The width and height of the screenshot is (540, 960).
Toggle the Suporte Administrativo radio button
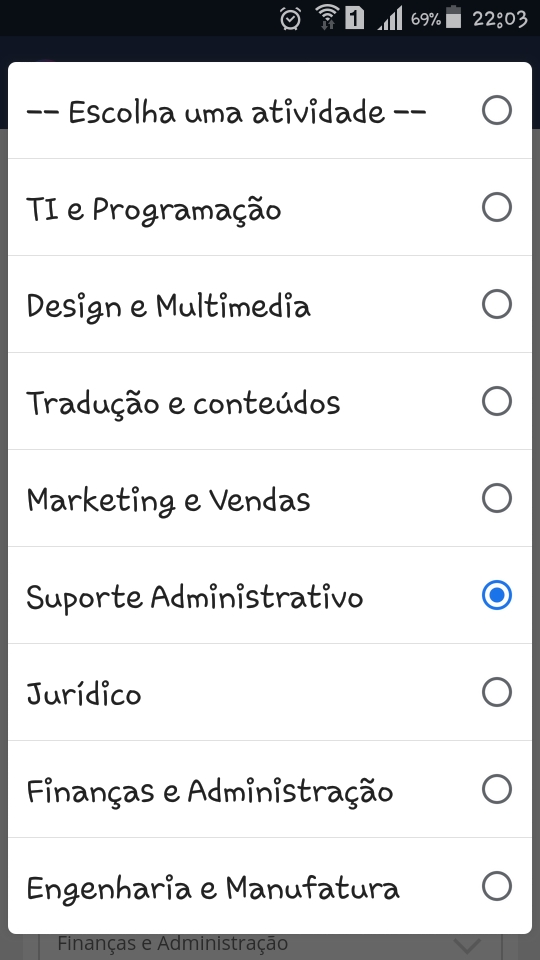coord(497,595)
